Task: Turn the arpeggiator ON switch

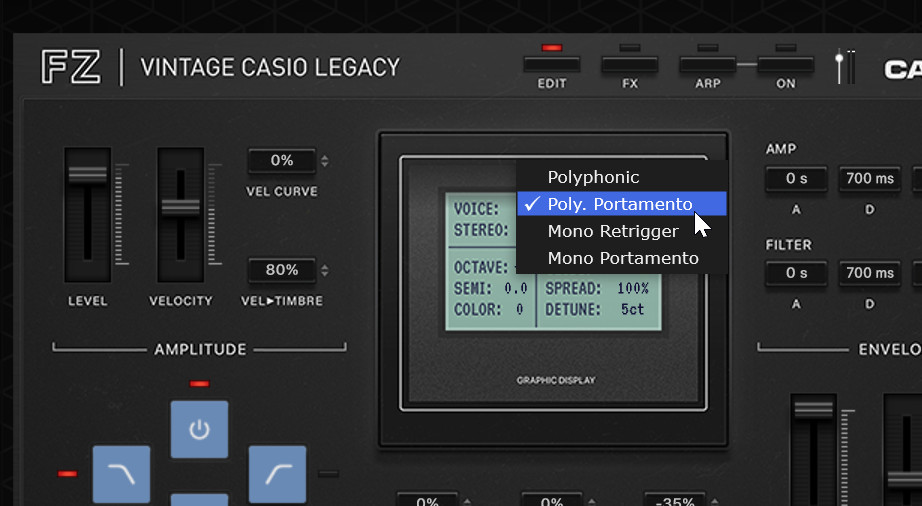Action: pos(785,64)
